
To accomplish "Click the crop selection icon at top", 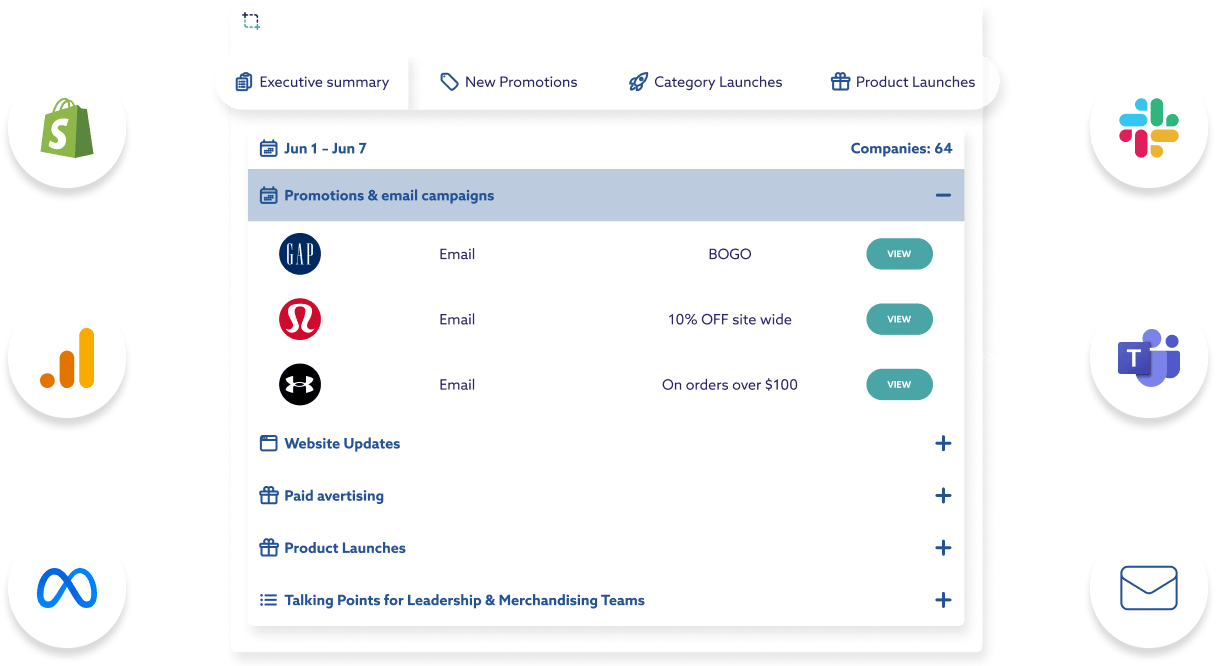I will pyautogui.click(x=251, y=20).
